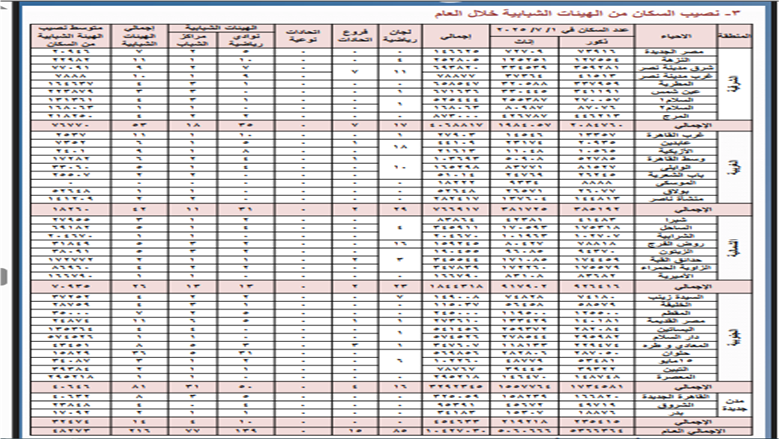The image size is (779, 439).
Task: Click 'متوسط نصيب الهيئة الشبابية من السكان' header
Action: tap(70, 36)
